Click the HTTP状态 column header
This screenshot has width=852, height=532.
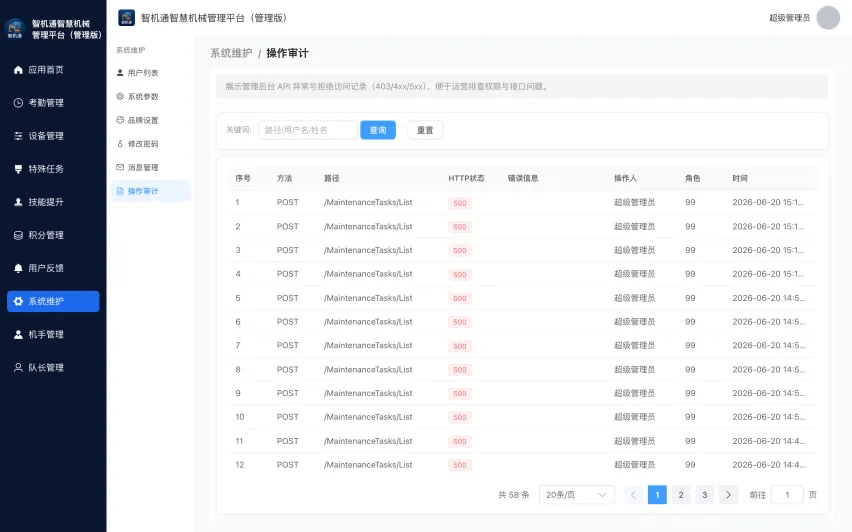pos(466,178)
